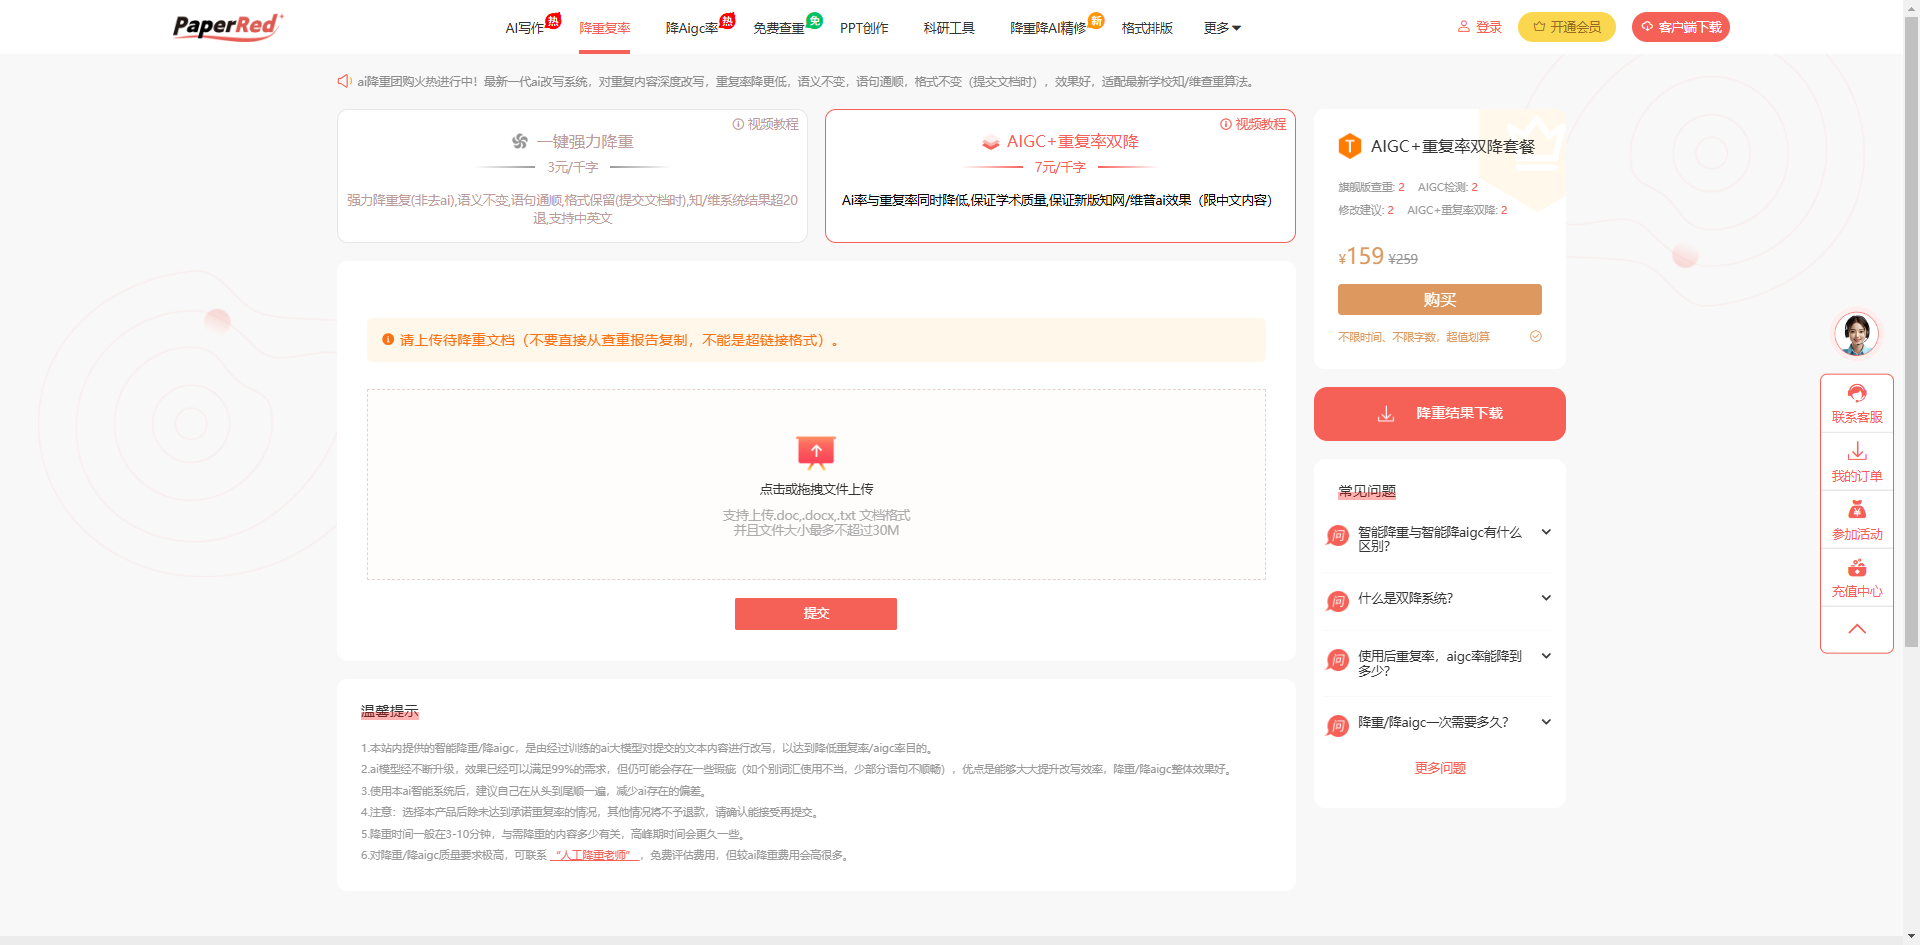Screen dimensions: 1920x945
Task: Click the info icon beside gray 视频教程
Action: pos(738,124)
